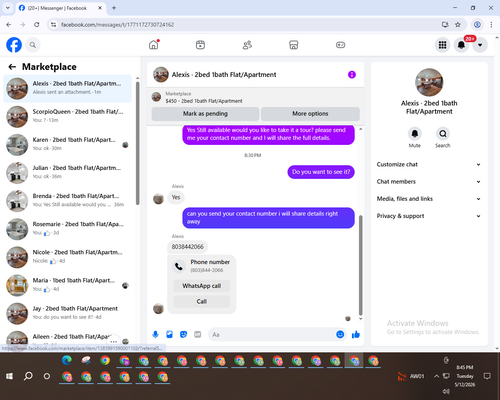Open Jay conversation

(x=67, y=313)
